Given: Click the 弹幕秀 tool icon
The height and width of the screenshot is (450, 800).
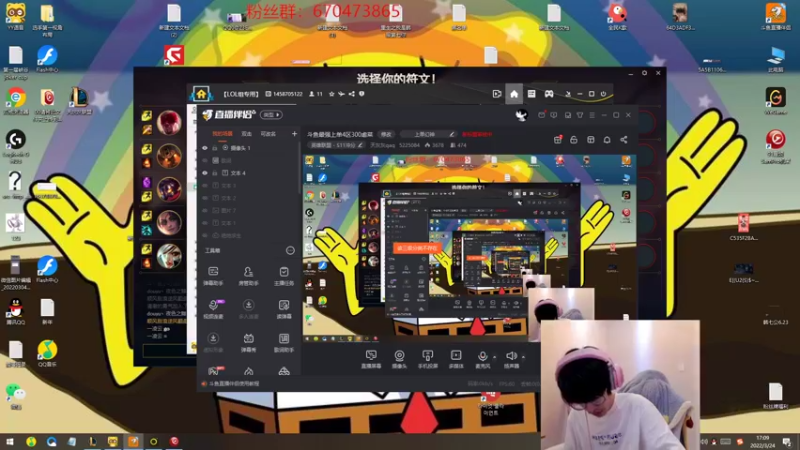Looking at the screenshot, I should [x=248, y=342].
